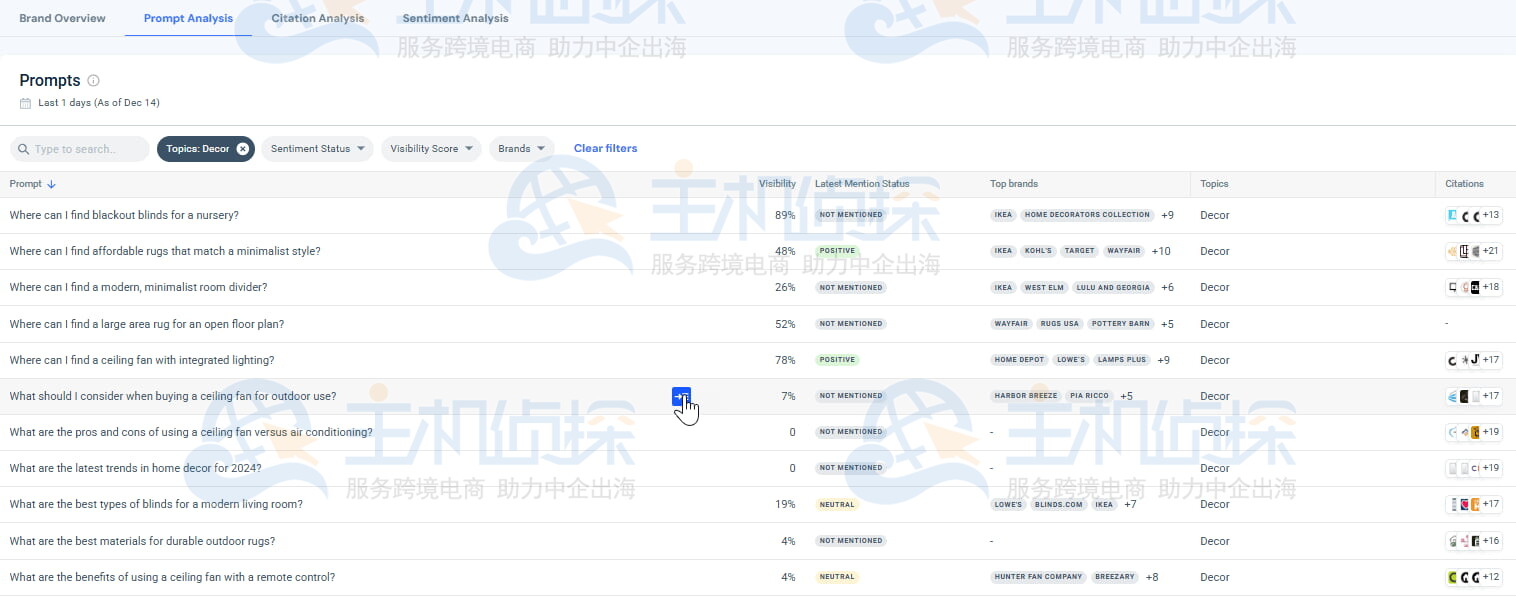Open the Prompts info tooltip icon

[x=95, y=80]
